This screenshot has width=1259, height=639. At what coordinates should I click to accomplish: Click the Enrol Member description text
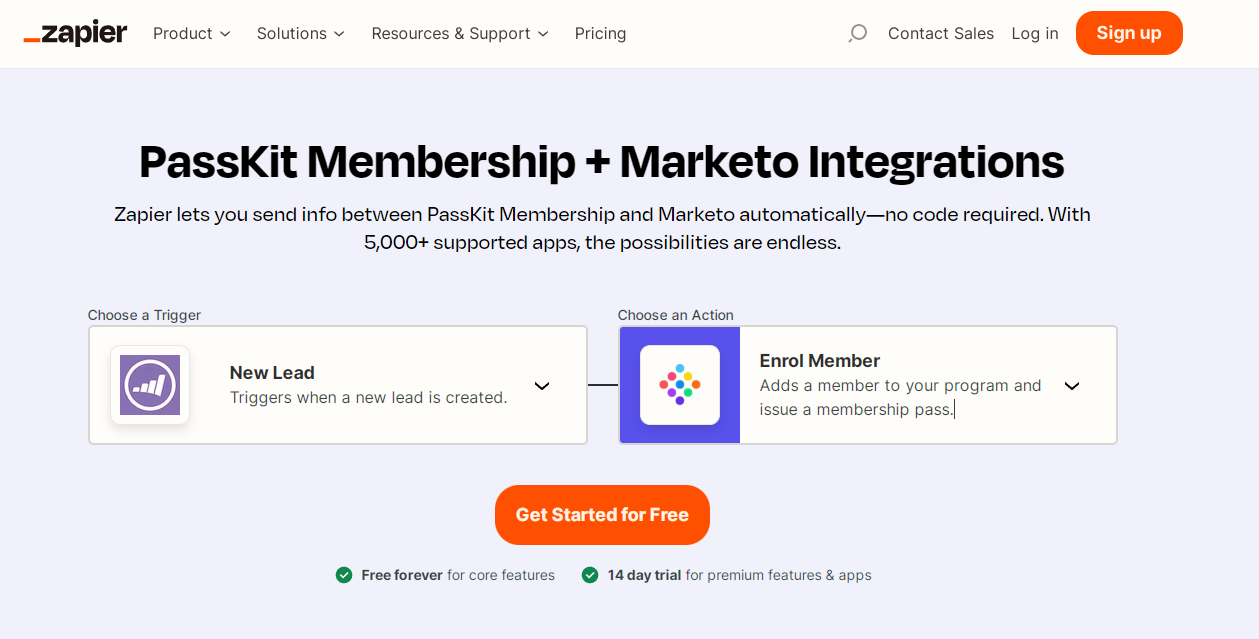900,397
